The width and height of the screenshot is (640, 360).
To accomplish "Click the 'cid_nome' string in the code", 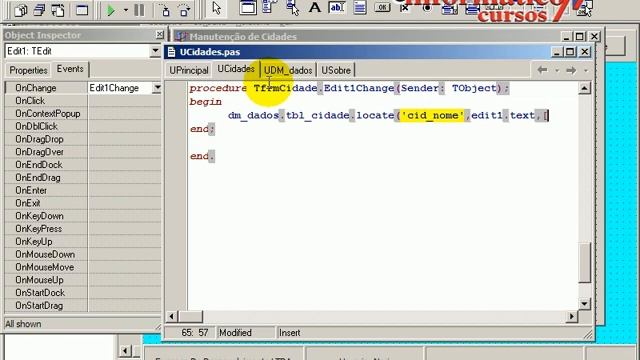I will 433,115.
